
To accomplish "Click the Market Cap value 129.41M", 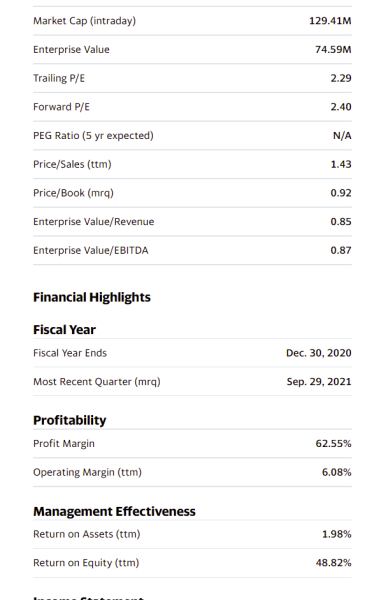I will coord(330,21).
